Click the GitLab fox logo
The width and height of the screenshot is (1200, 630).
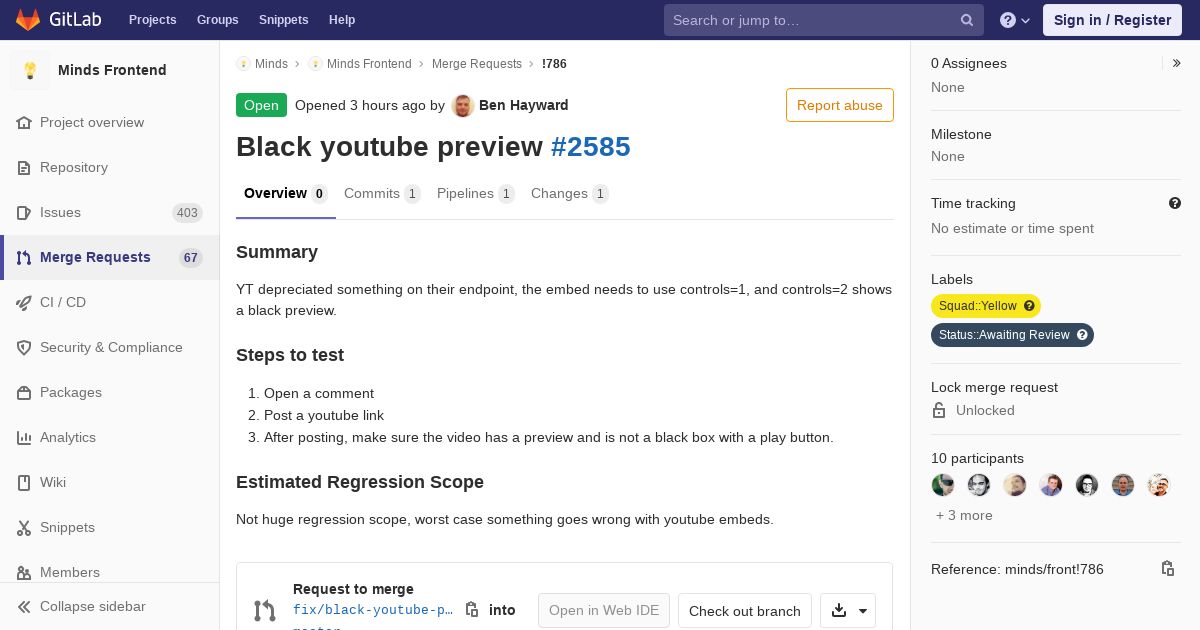point(28,19)
